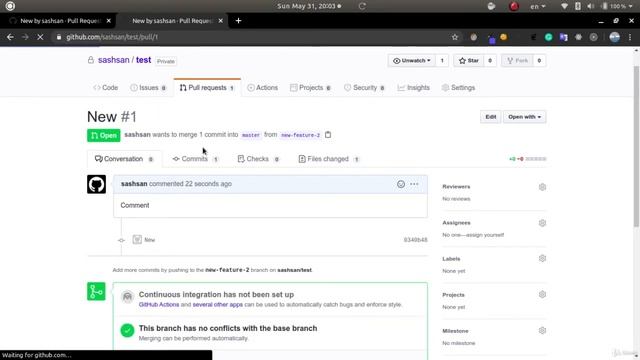Screen dimensions: 640x360
Task: Open the Wi-Fi network indicator
Action: (564, 6)
